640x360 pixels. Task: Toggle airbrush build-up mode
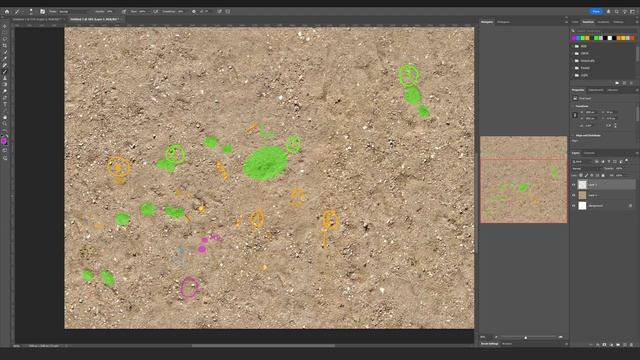pos(156,11)
